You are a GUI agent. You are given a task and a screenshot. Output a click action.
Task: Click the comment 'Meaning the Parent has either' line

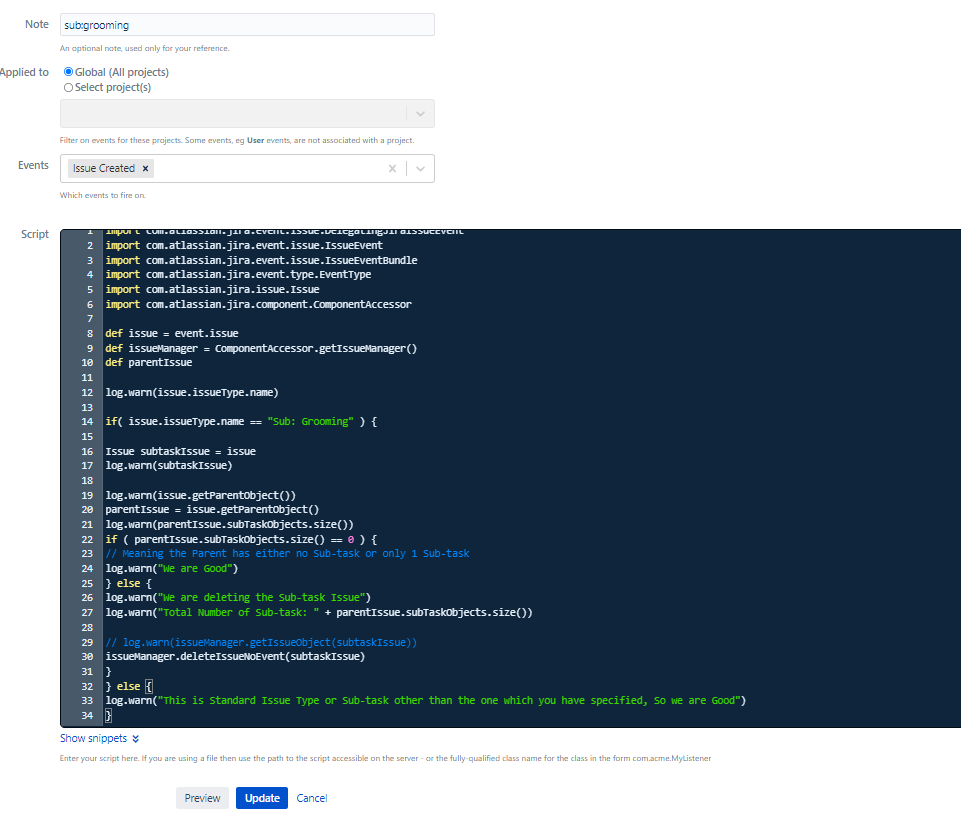pos(287,554)
